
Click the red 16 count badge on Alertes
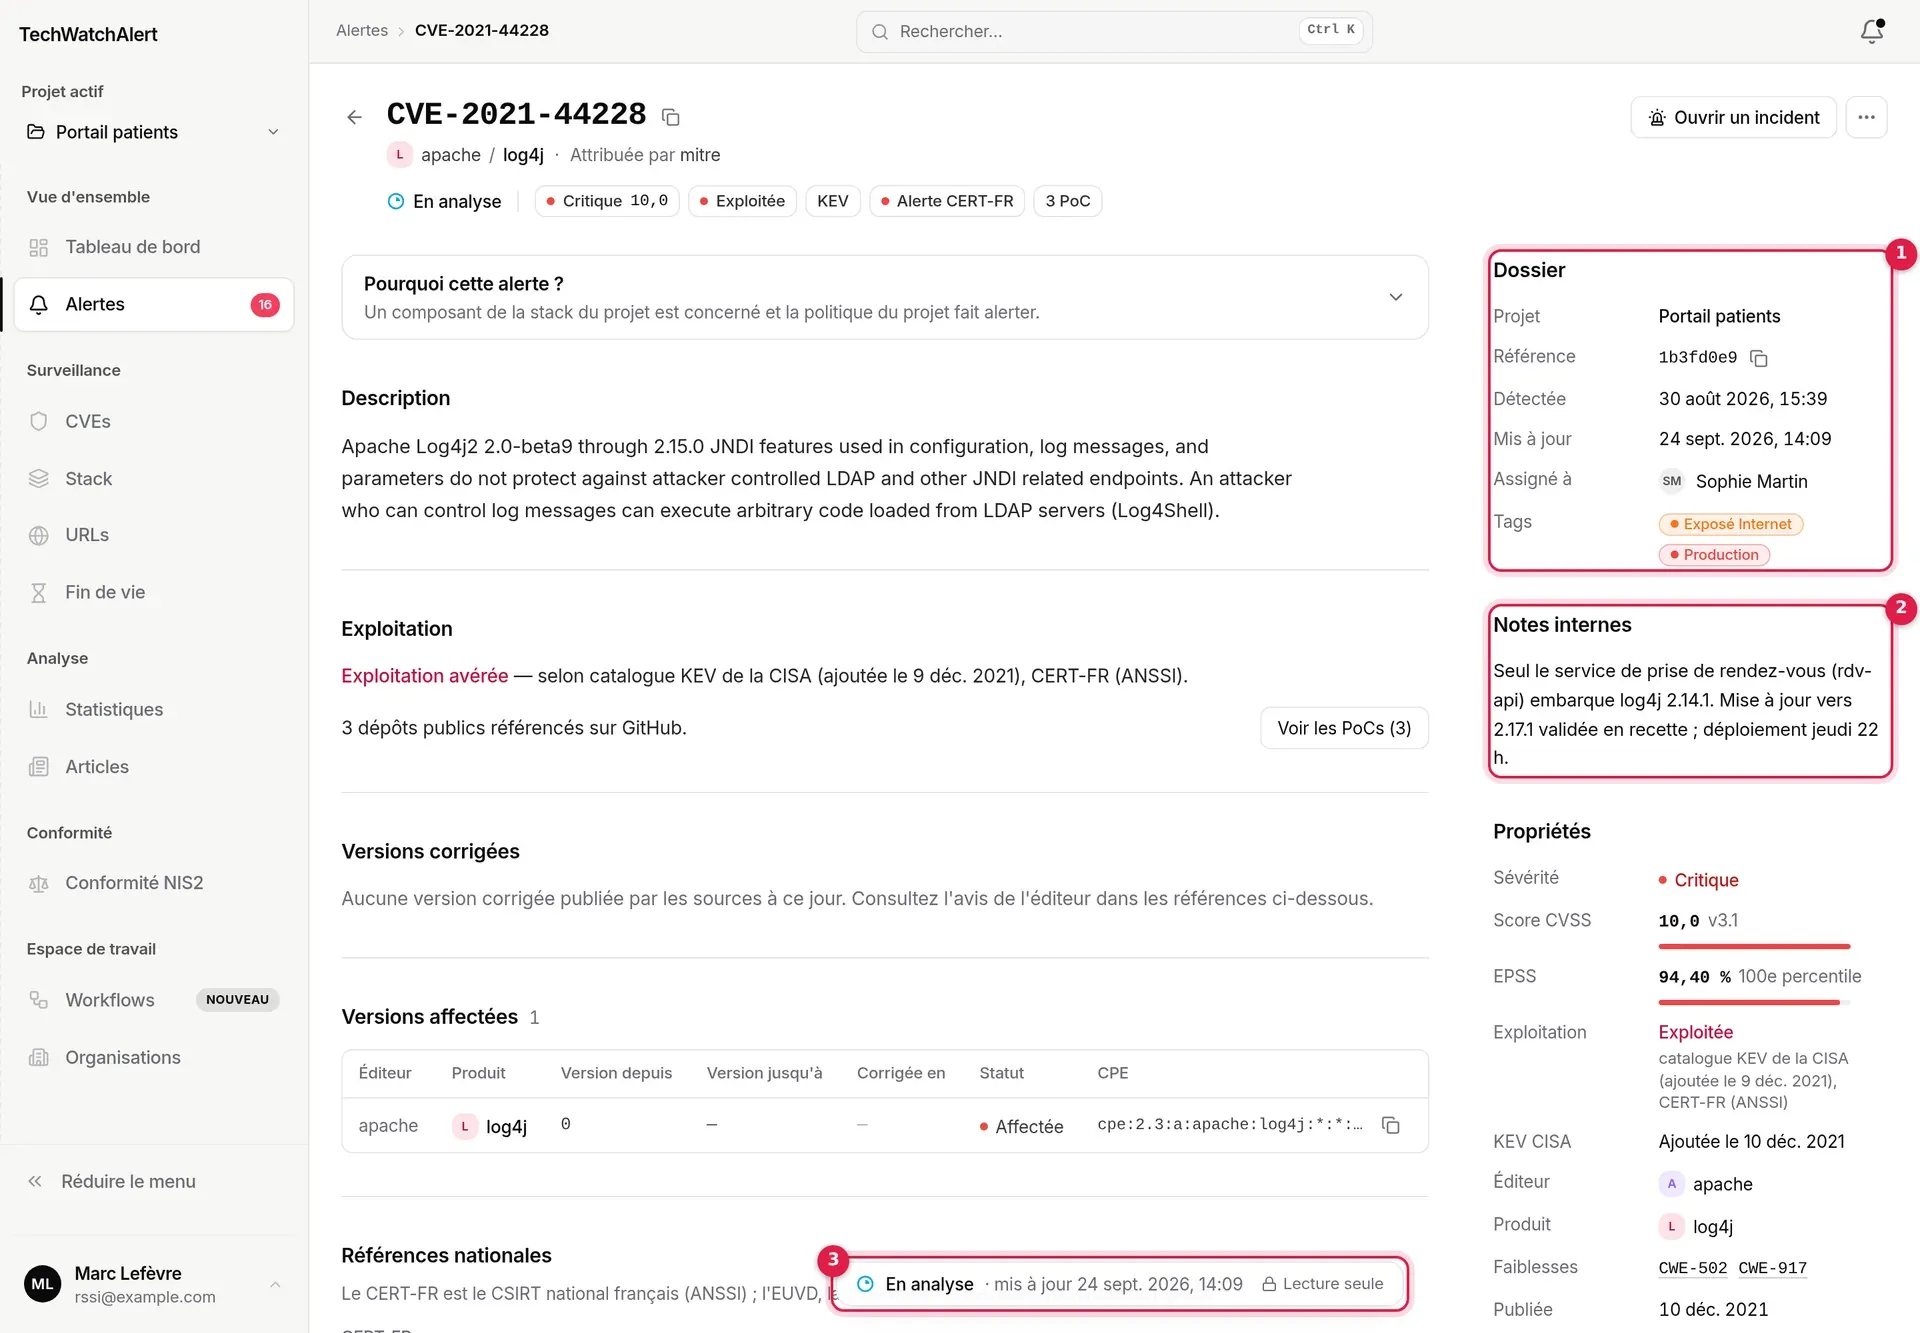point(265,304)
